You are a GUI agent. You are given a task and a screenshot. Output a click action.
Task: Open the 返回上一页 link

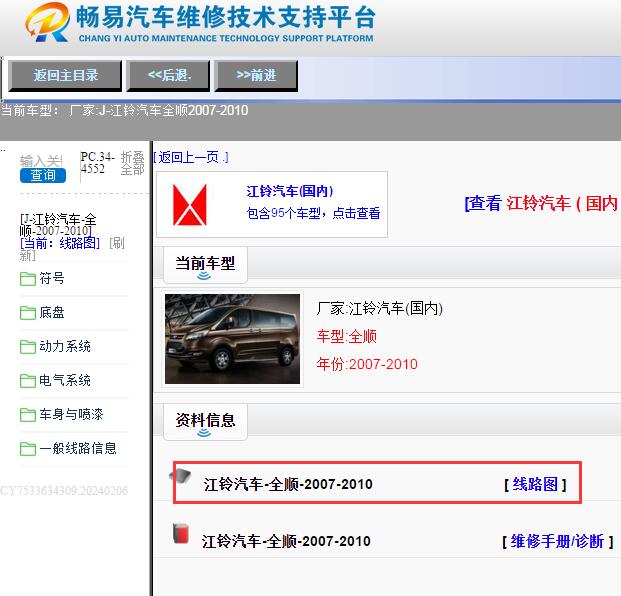tap(191, 158)
